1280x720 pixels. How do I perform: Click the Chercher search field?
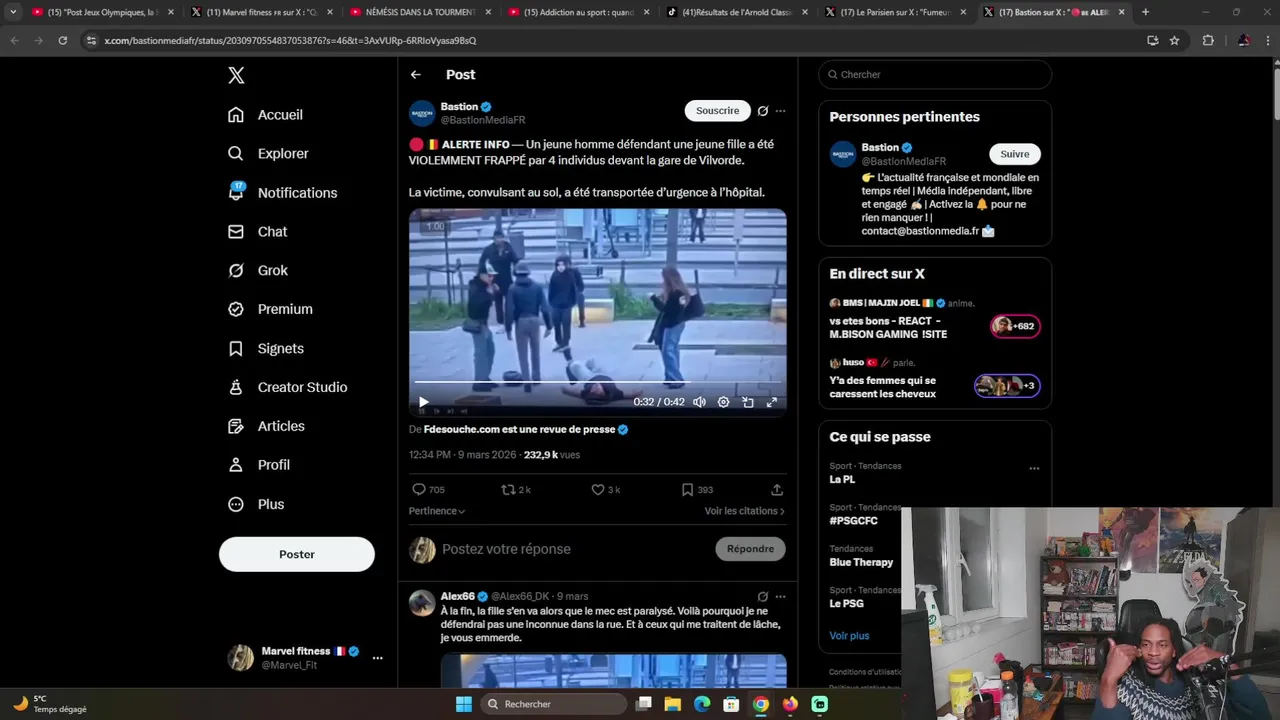point(935,75)
